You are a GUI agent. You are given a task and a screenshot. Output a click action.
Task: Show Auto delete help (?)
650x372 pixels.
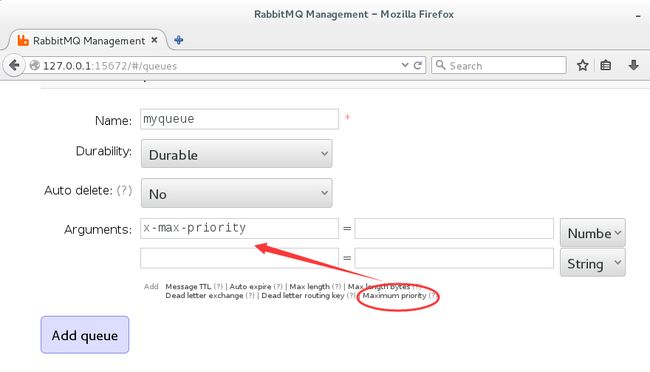click(124, 190)
